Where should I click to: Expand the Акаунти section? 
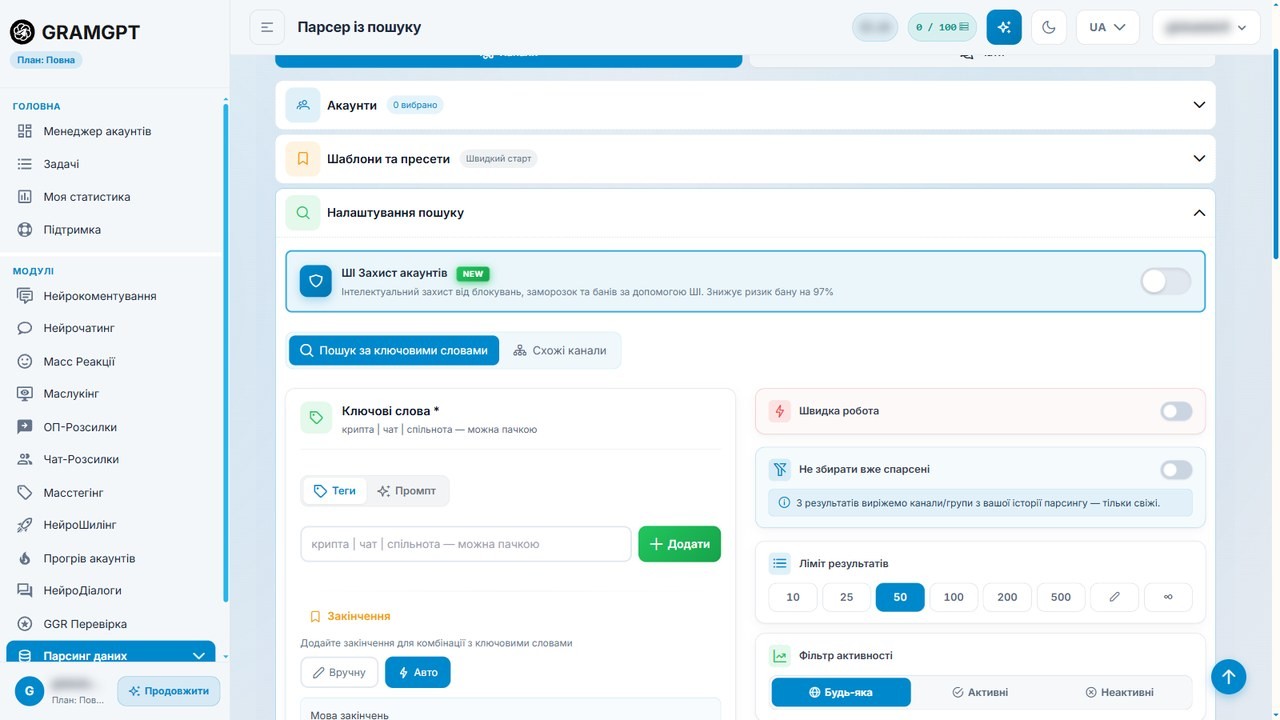click(745, 105)
